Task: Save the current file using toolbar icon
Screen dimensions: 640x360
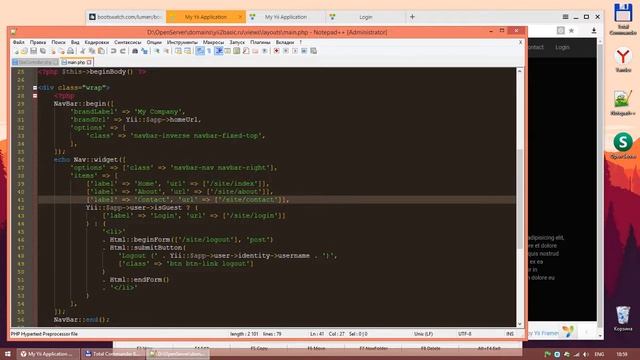Action: [x=33, y=51]
